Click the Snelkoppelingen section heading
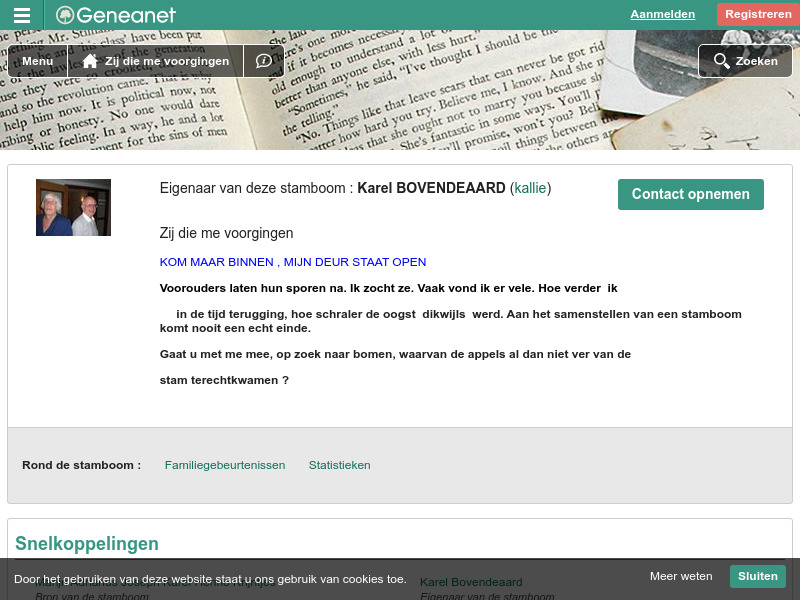Screen dimensions: 800x600 86,544
